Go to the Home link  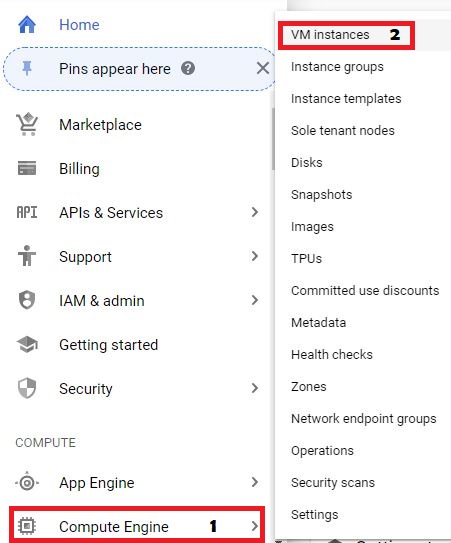tap(79, 25)
